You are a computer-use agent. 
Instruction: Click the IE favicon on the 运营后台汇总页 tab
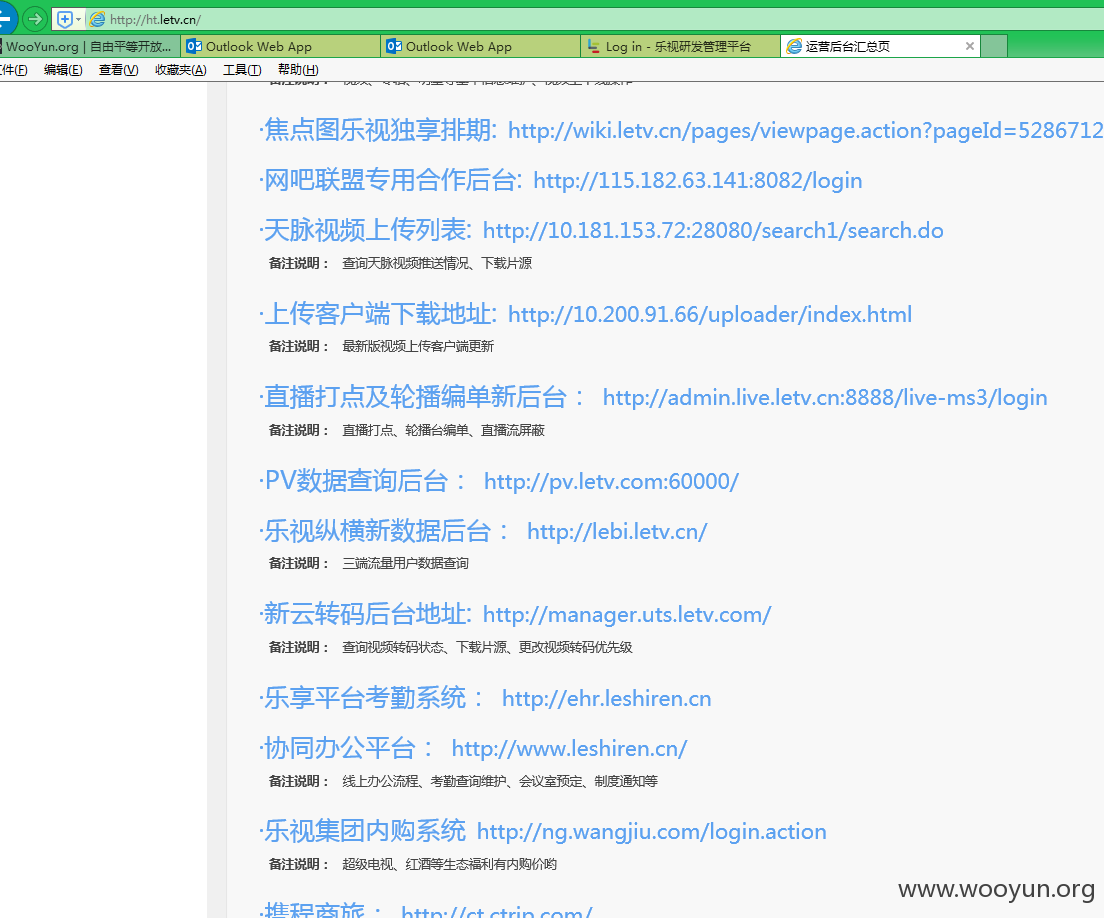[794, 46]
